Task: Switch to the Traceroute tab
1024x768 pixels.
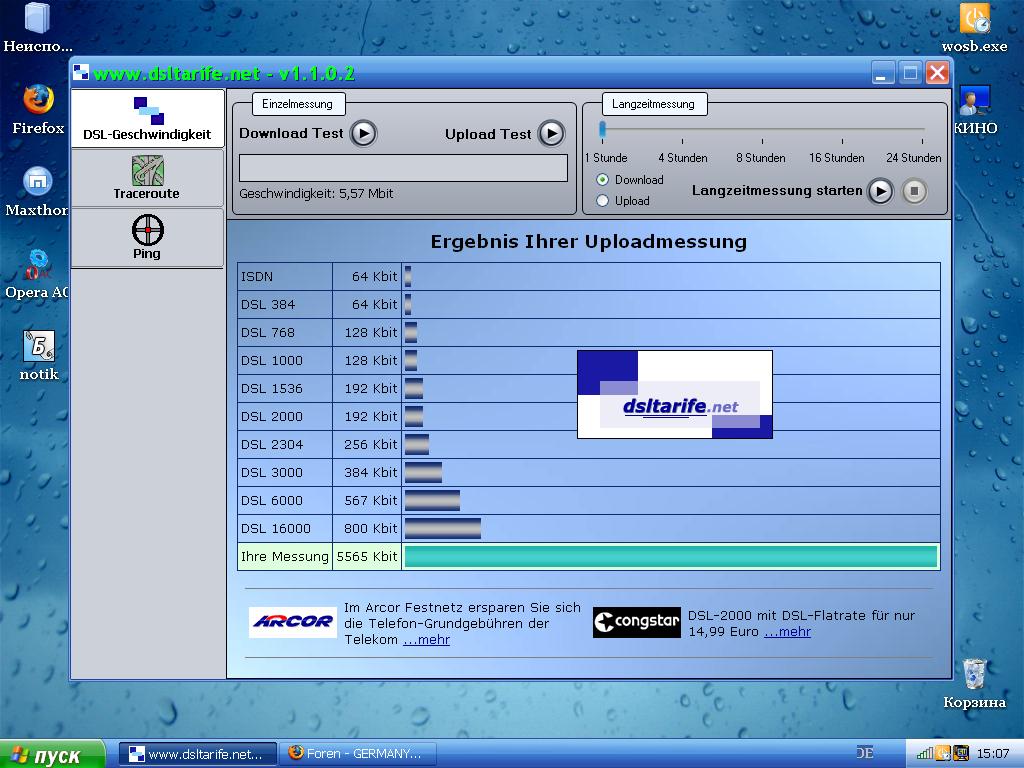Action: [147, 178]
